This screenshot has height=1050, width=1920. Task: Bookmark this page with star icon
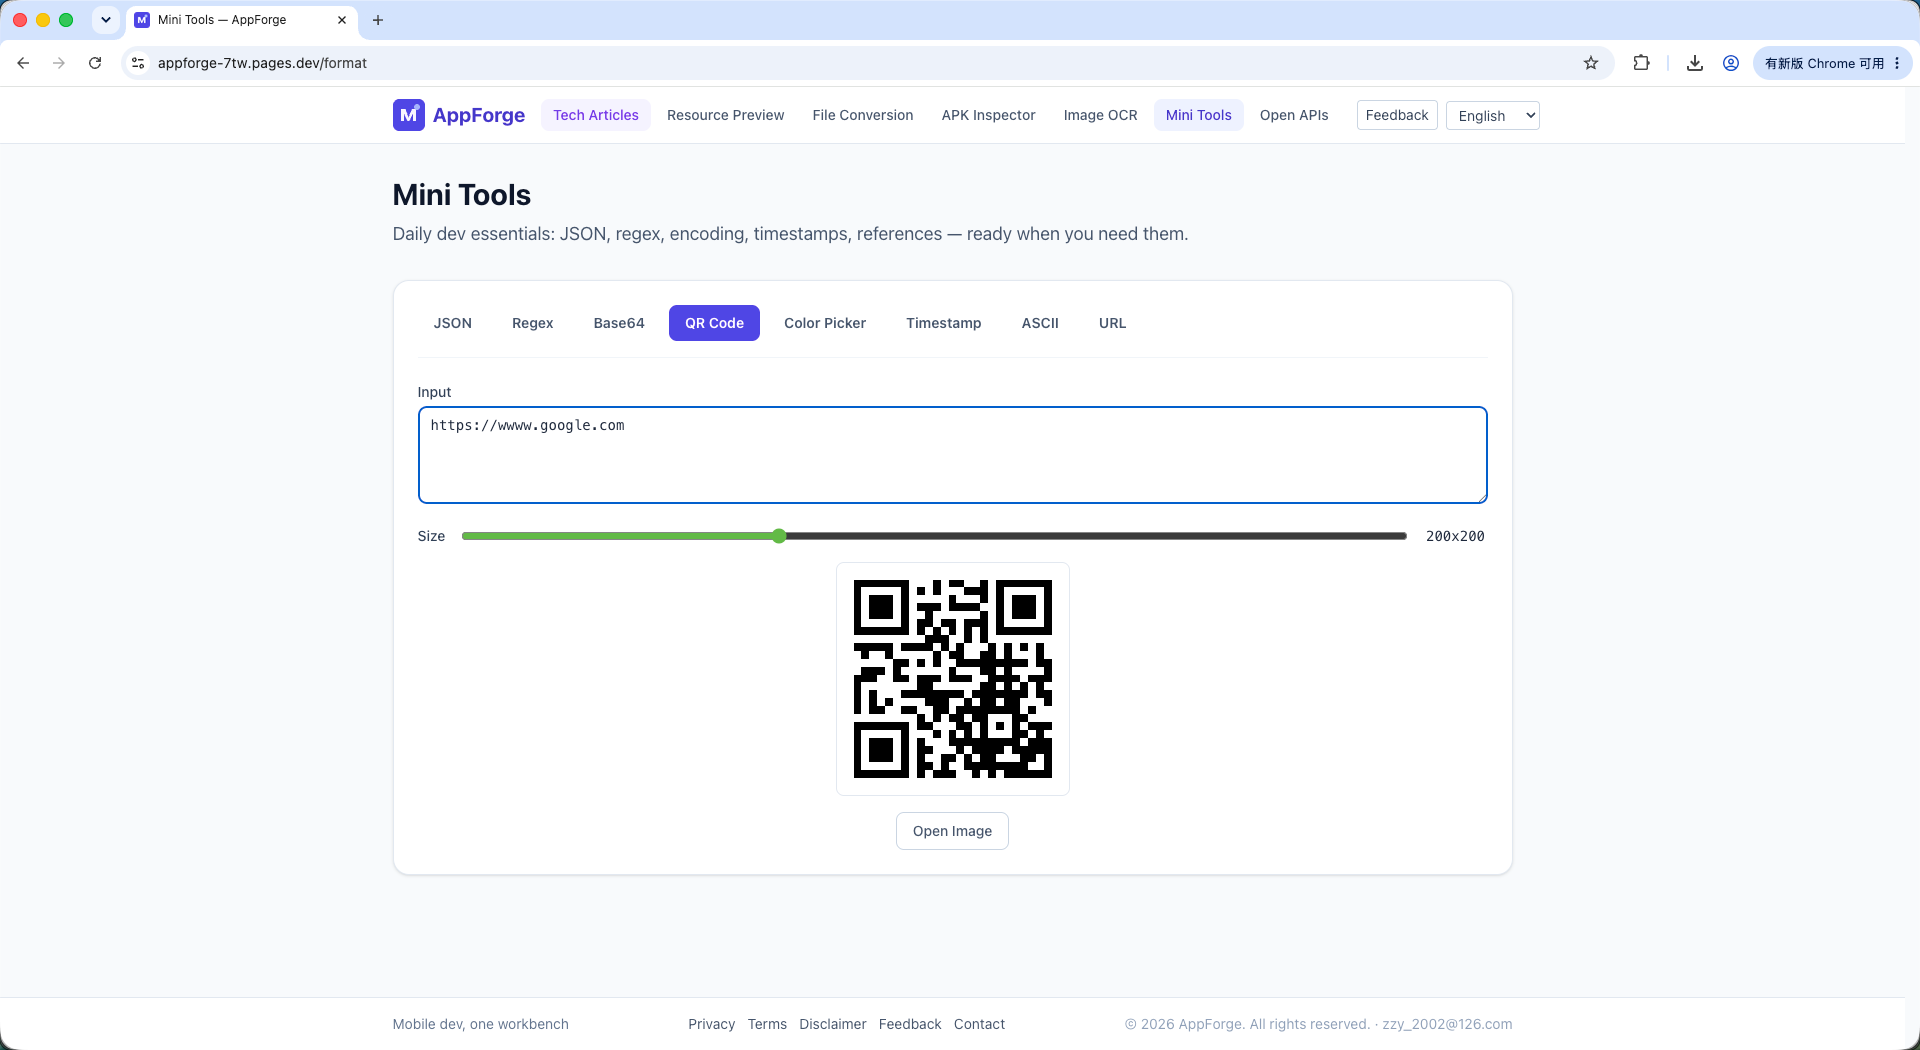click(1591, 63)
